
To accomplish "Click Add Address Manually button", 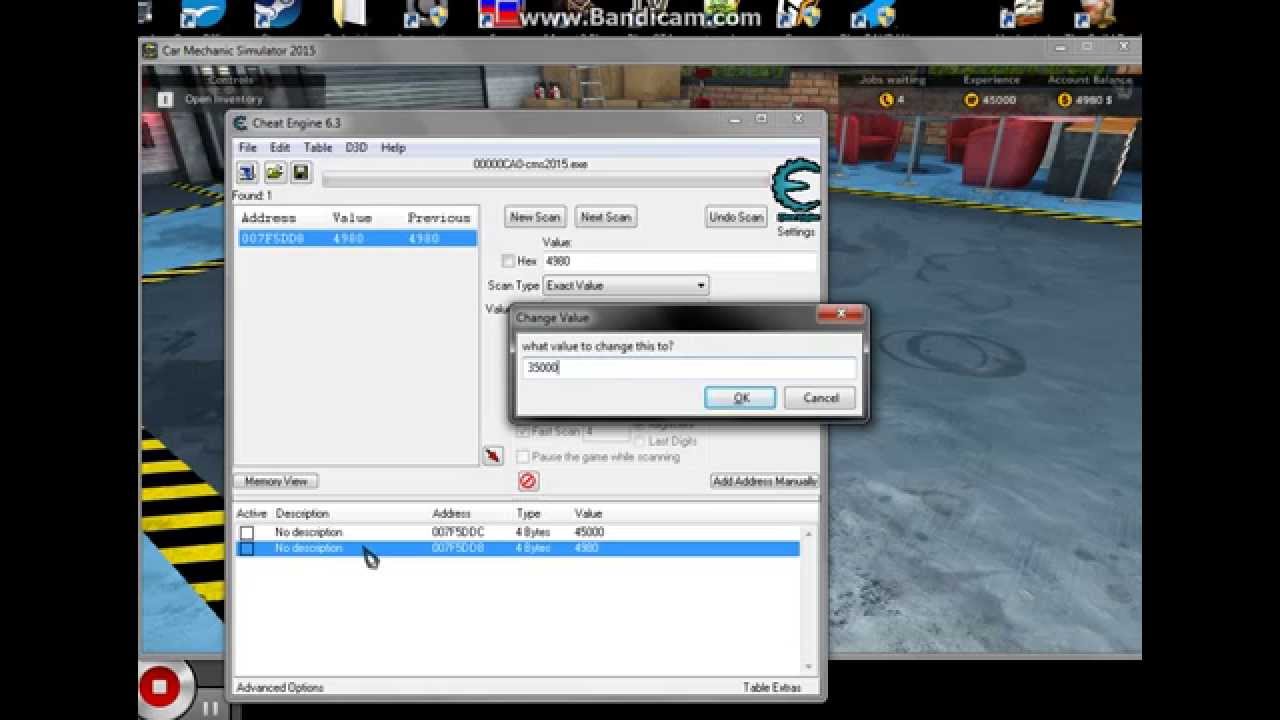I will point(764,481).
